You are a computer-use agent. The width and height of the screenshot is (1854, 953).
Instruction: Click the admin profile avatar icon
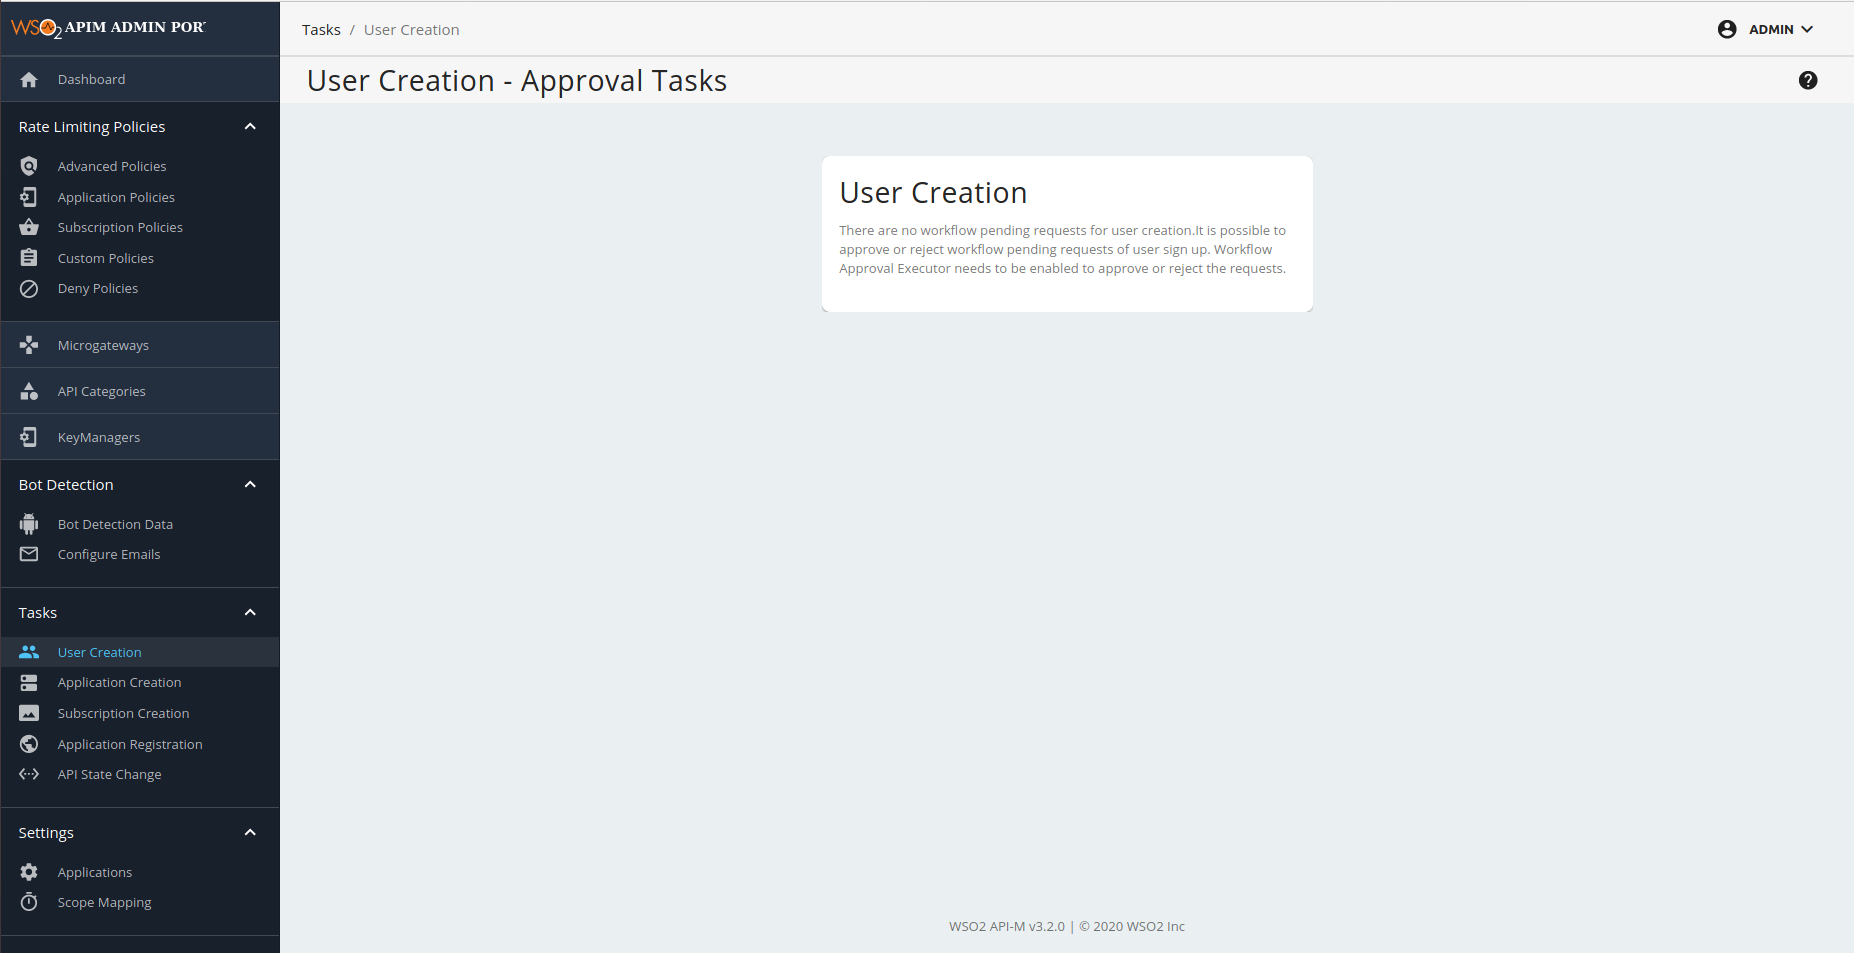click(1727, 29)
